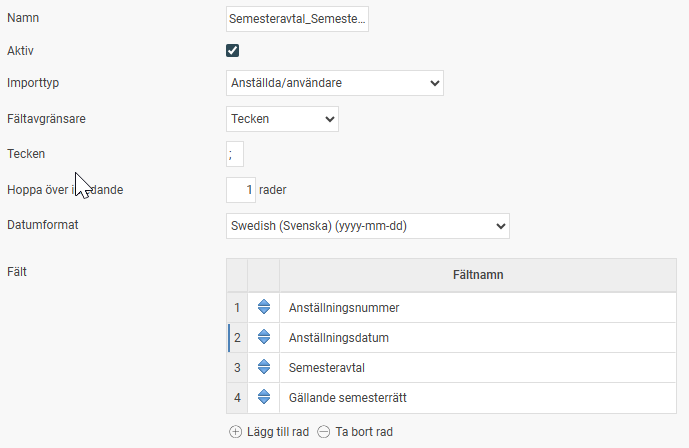This screenshot has height=448, width=689.
Task: Click reorder arrows for Gällande semesterrätt row
Action: click(x=264, y=397)
